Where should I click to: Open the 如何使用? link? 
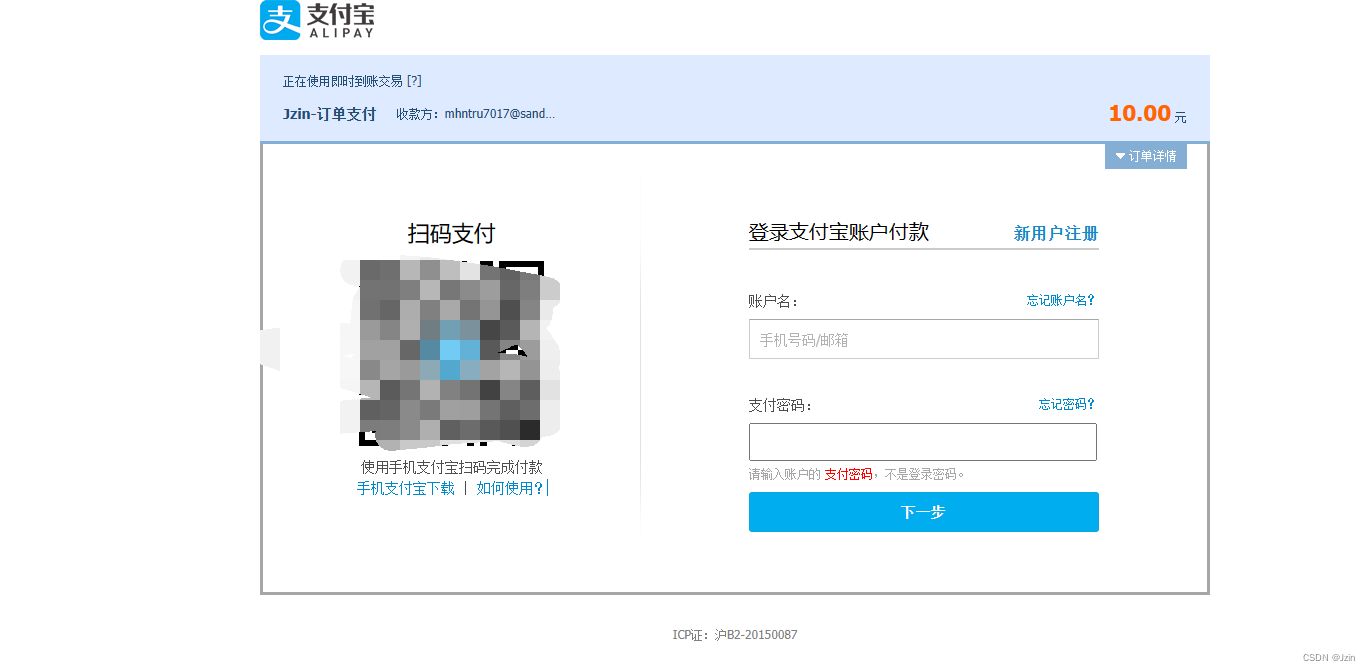[510, 488]
